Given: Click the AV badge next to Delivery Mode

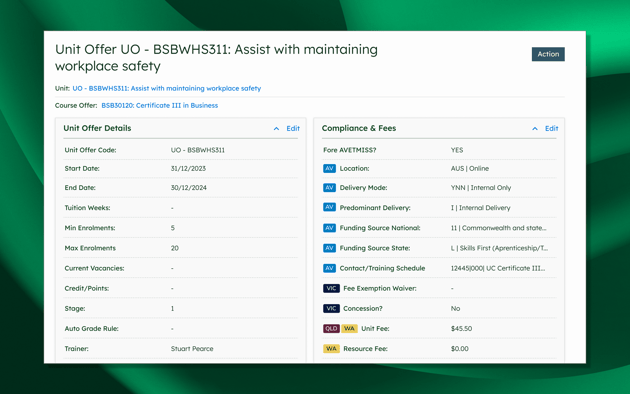Looking at the screenshot, I should 329,188.
